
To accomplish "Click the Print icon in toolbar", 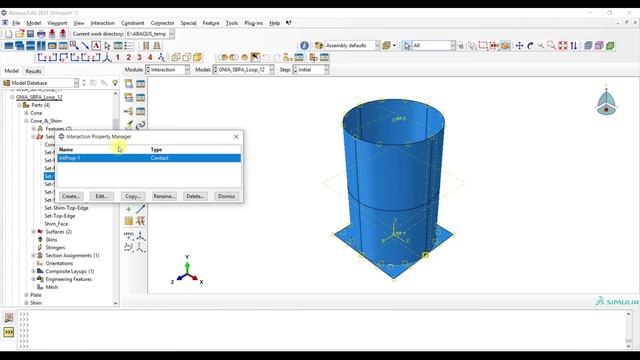I will 41,34.
